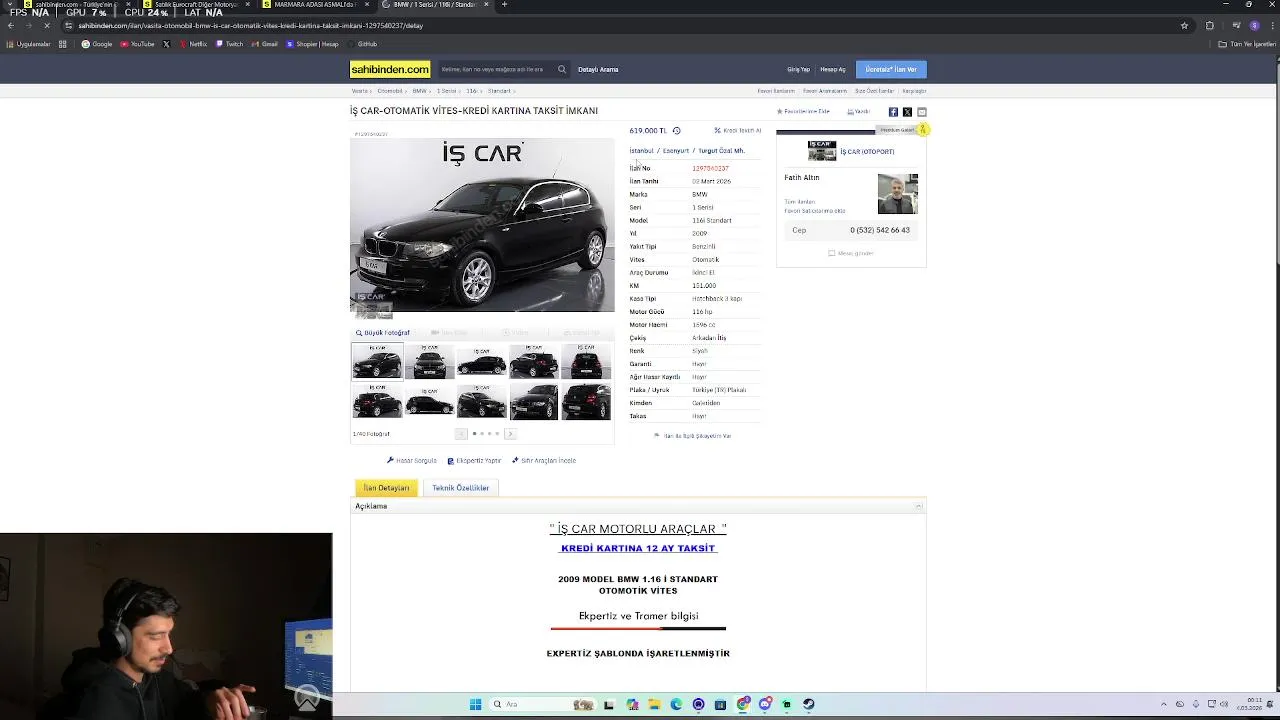This screenshot has height=720, width=1280.
Task: Click the Yazdır printer icon
Action: pos(851,112)
